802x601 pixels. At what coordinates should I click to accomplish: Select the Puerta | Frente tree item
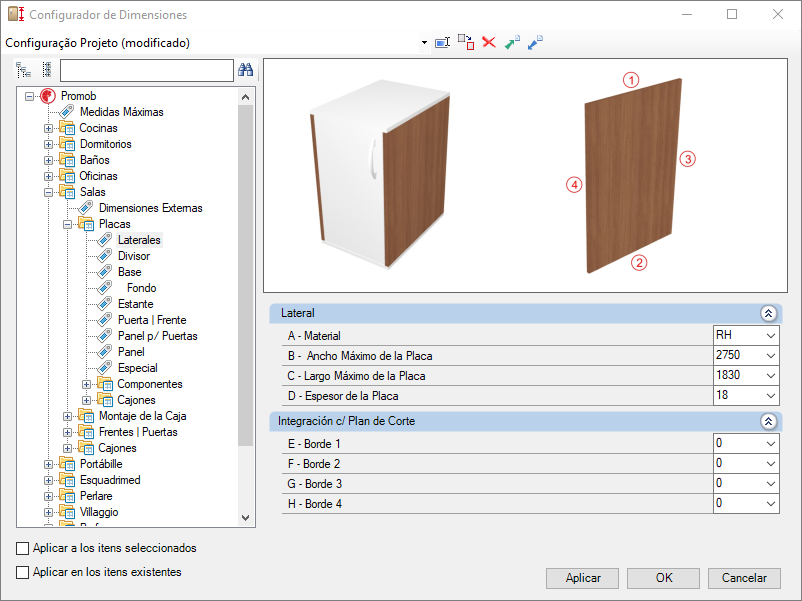point(152,320)
